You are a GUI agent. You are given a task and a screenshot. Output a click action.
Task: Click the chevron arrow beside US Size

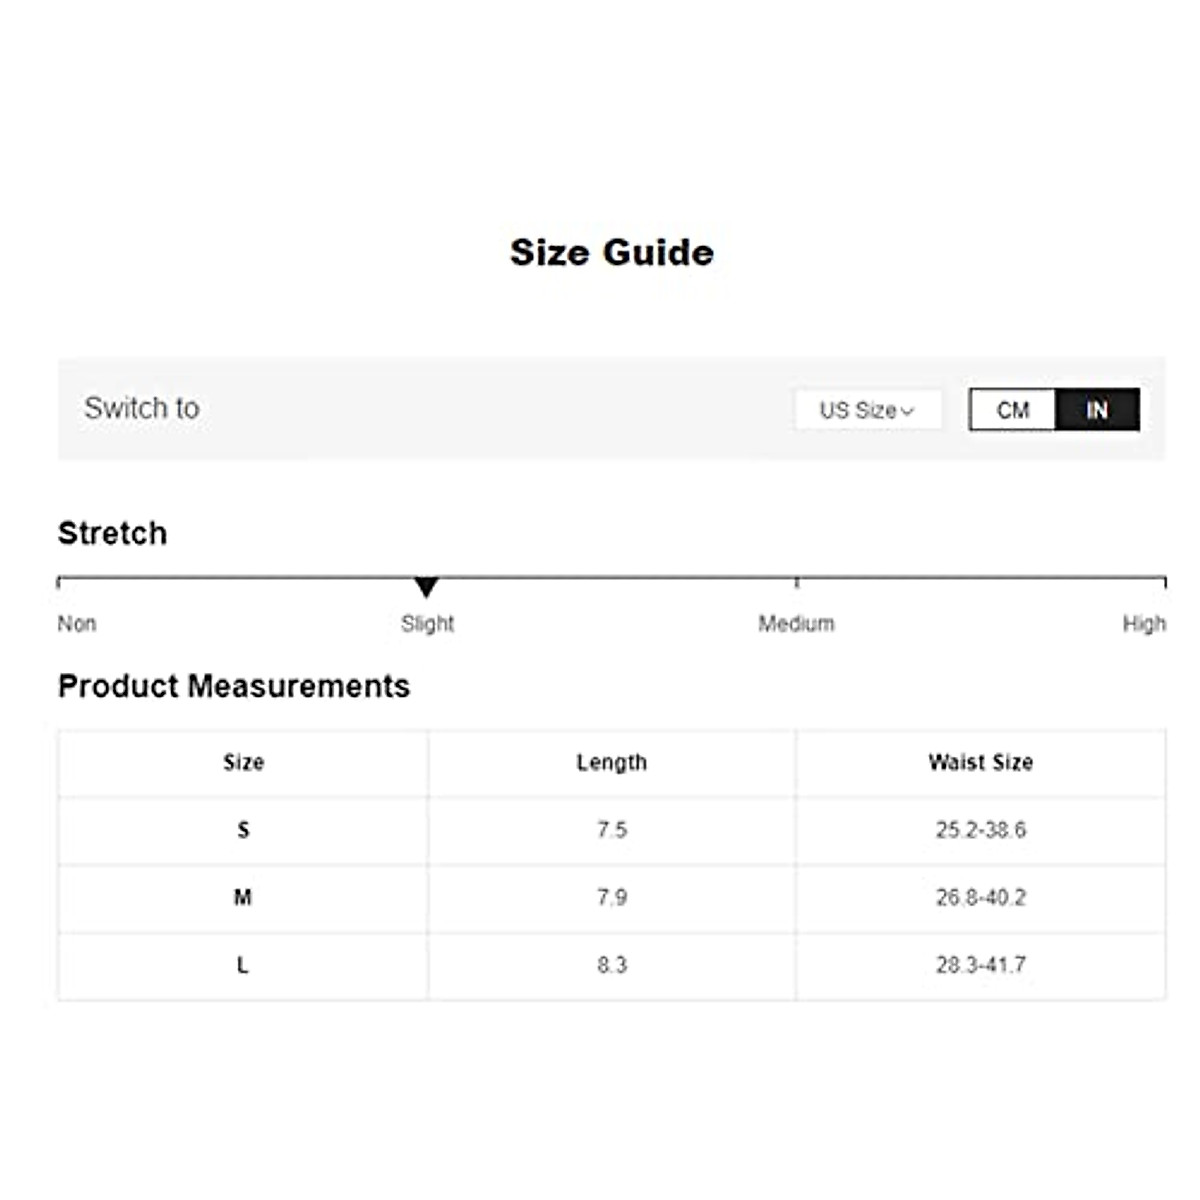click(907, 411)
